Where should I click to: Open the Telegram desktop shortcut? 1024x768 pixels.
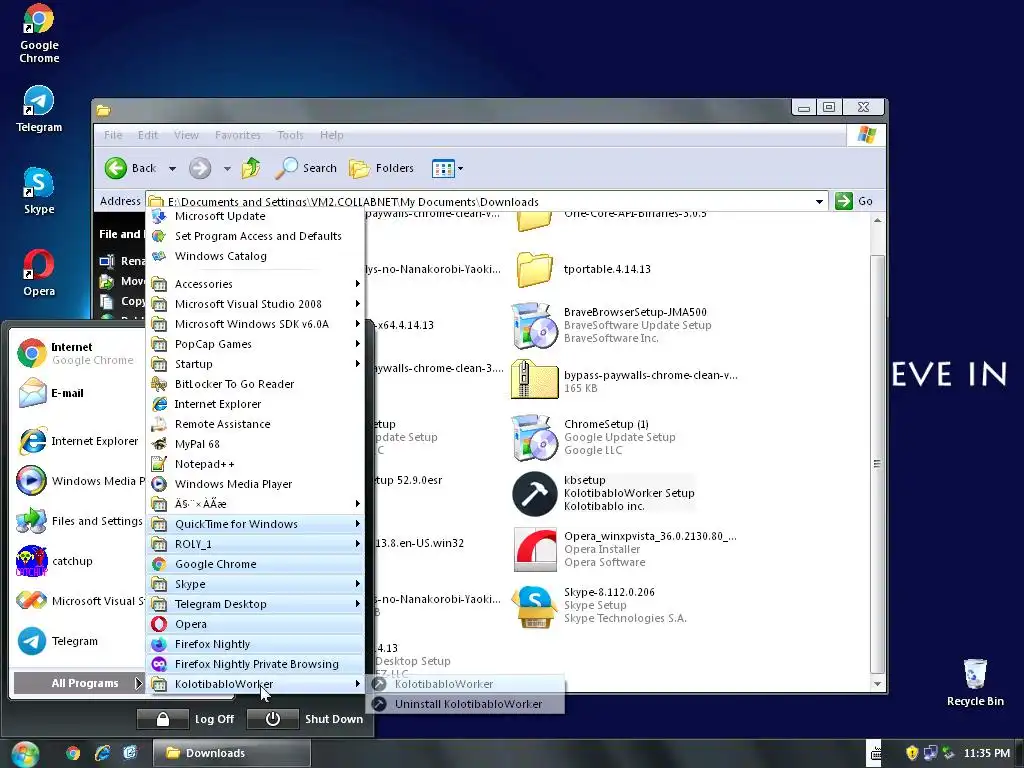tap(39, 109)
